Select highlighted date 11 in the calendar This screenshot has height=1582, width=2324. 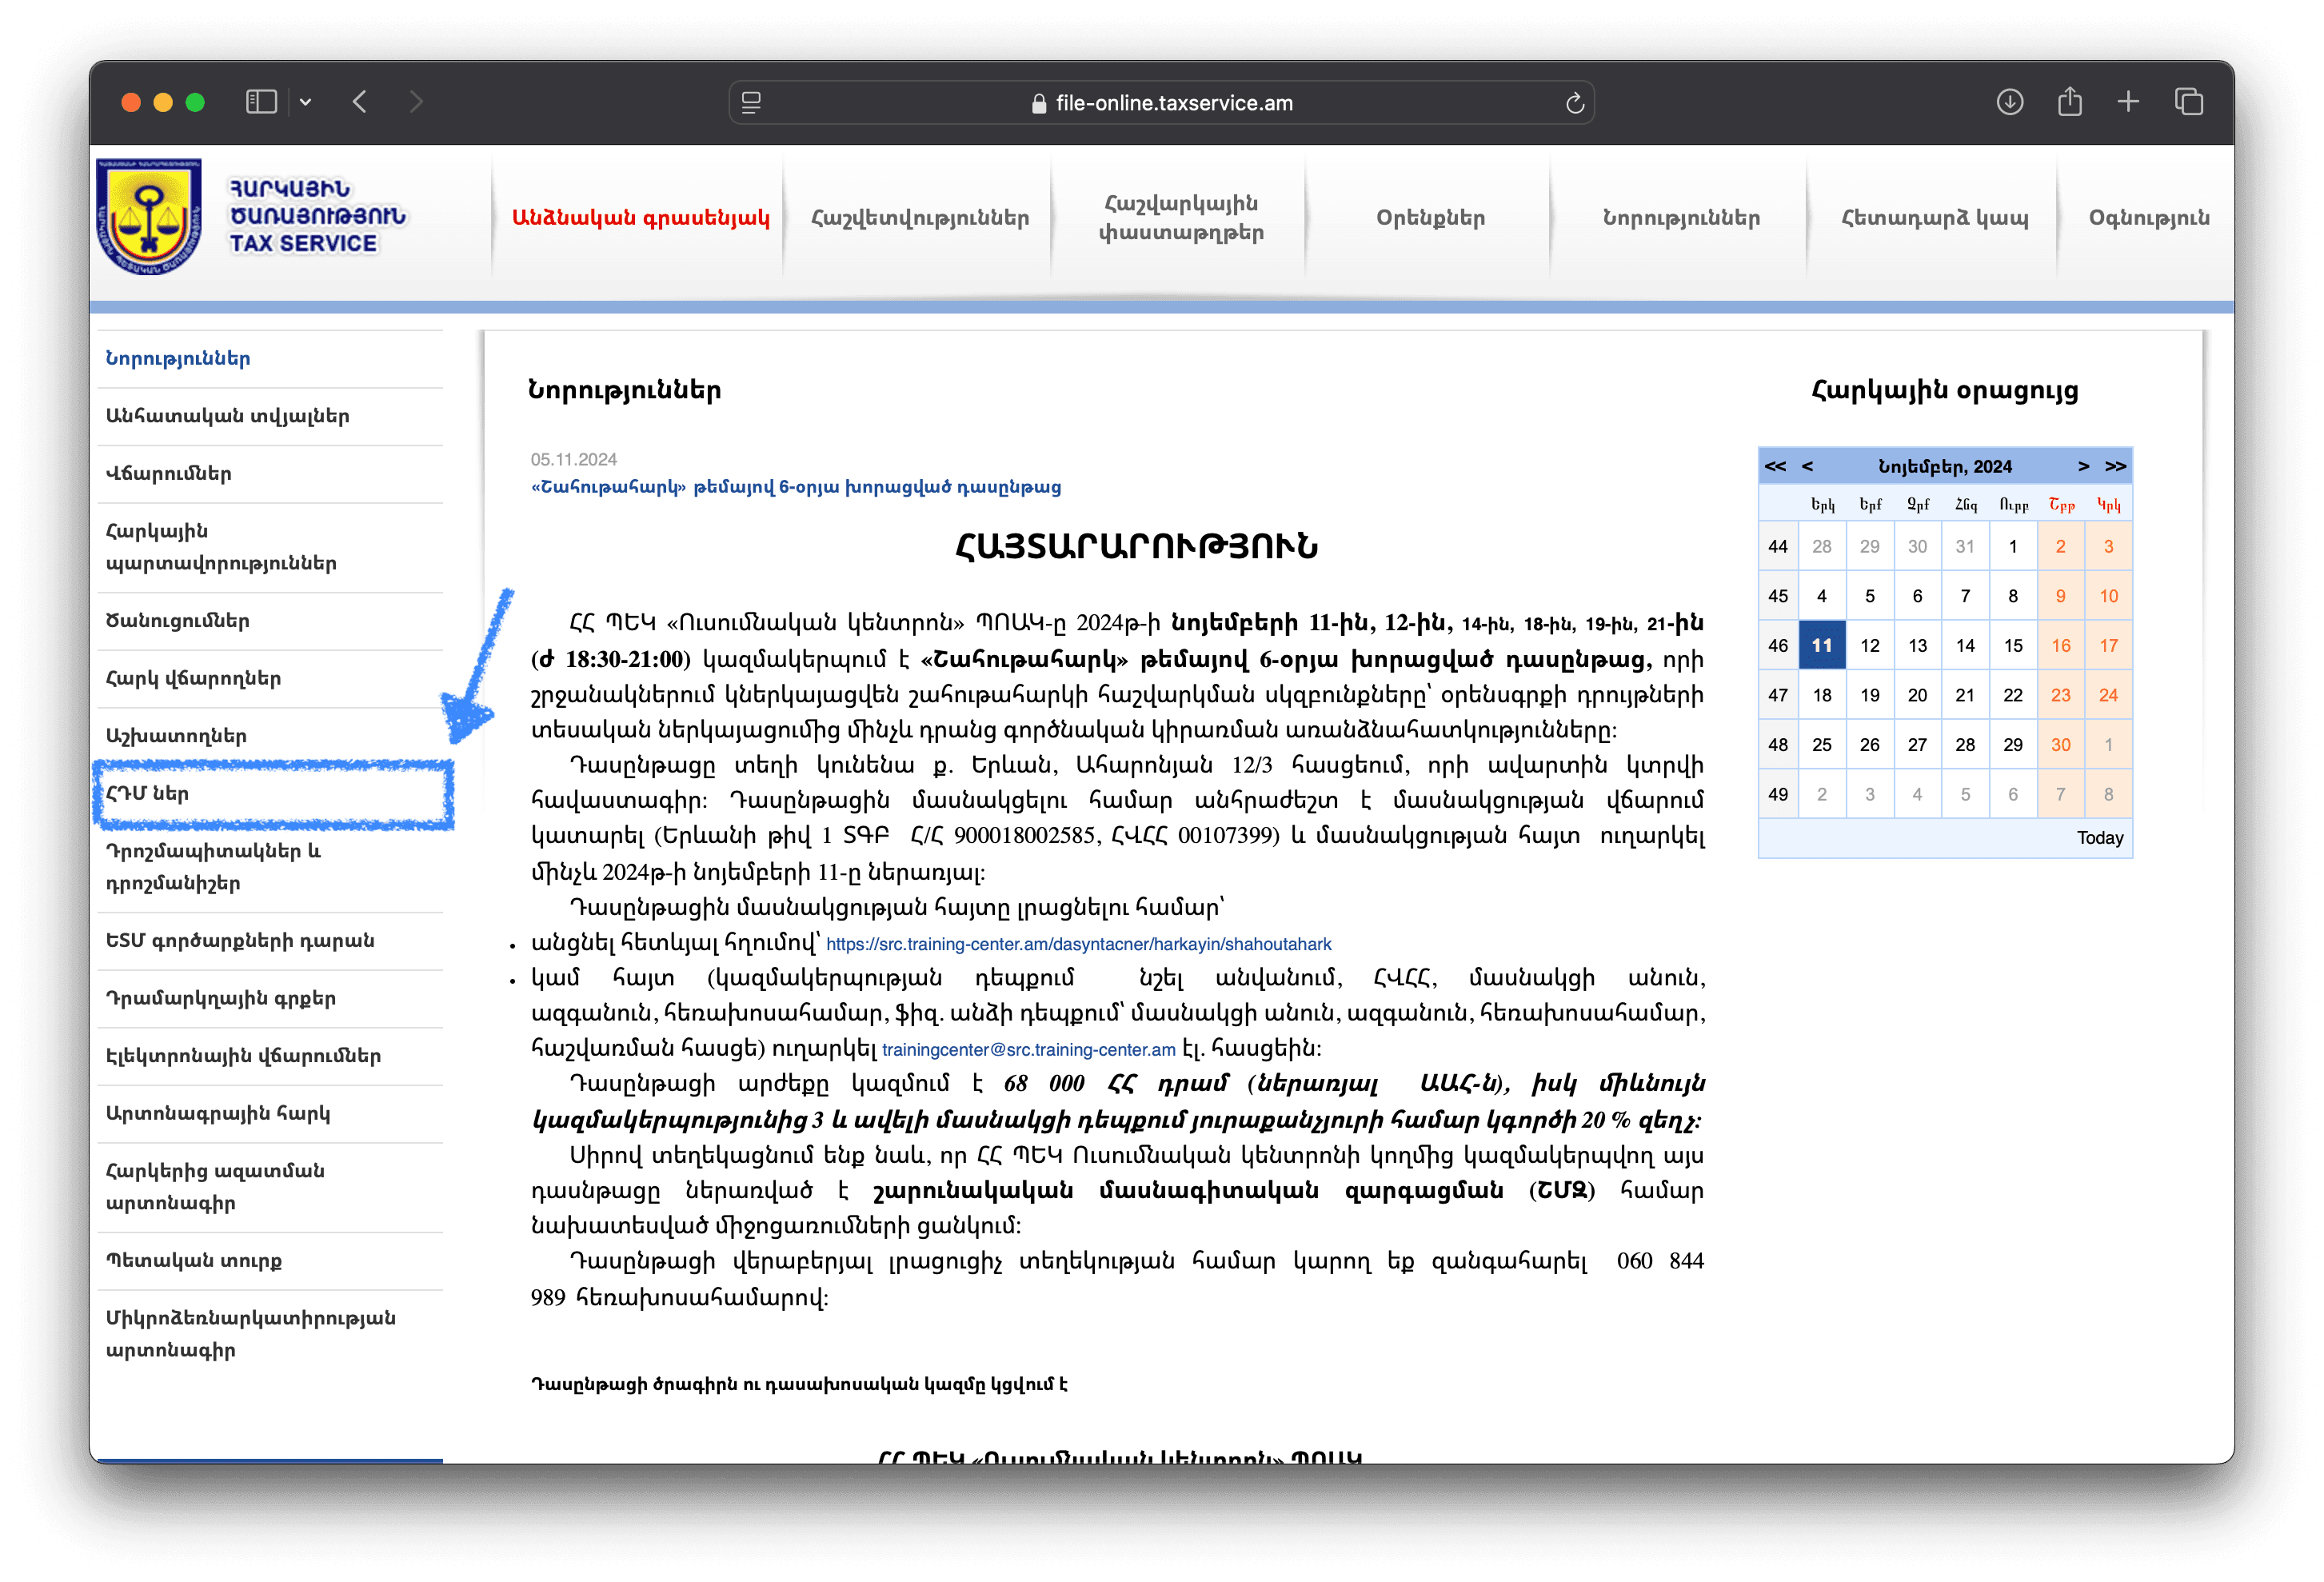coord(1822,646)
